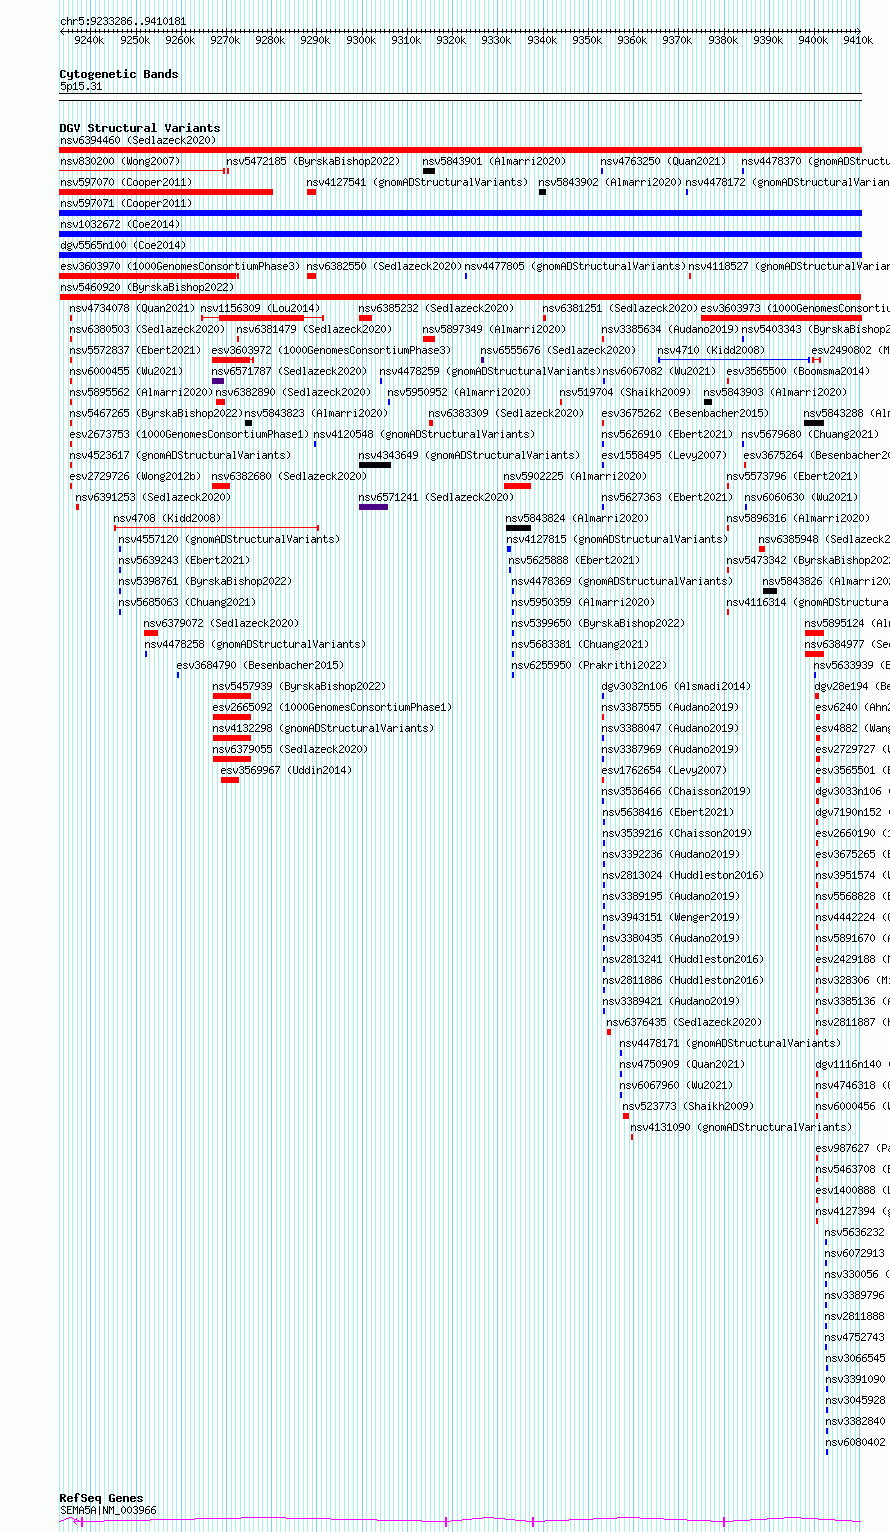Select nsv5843824 (Almarri2020) label
Screen dimensions: 890x1532
pos(578,519)
